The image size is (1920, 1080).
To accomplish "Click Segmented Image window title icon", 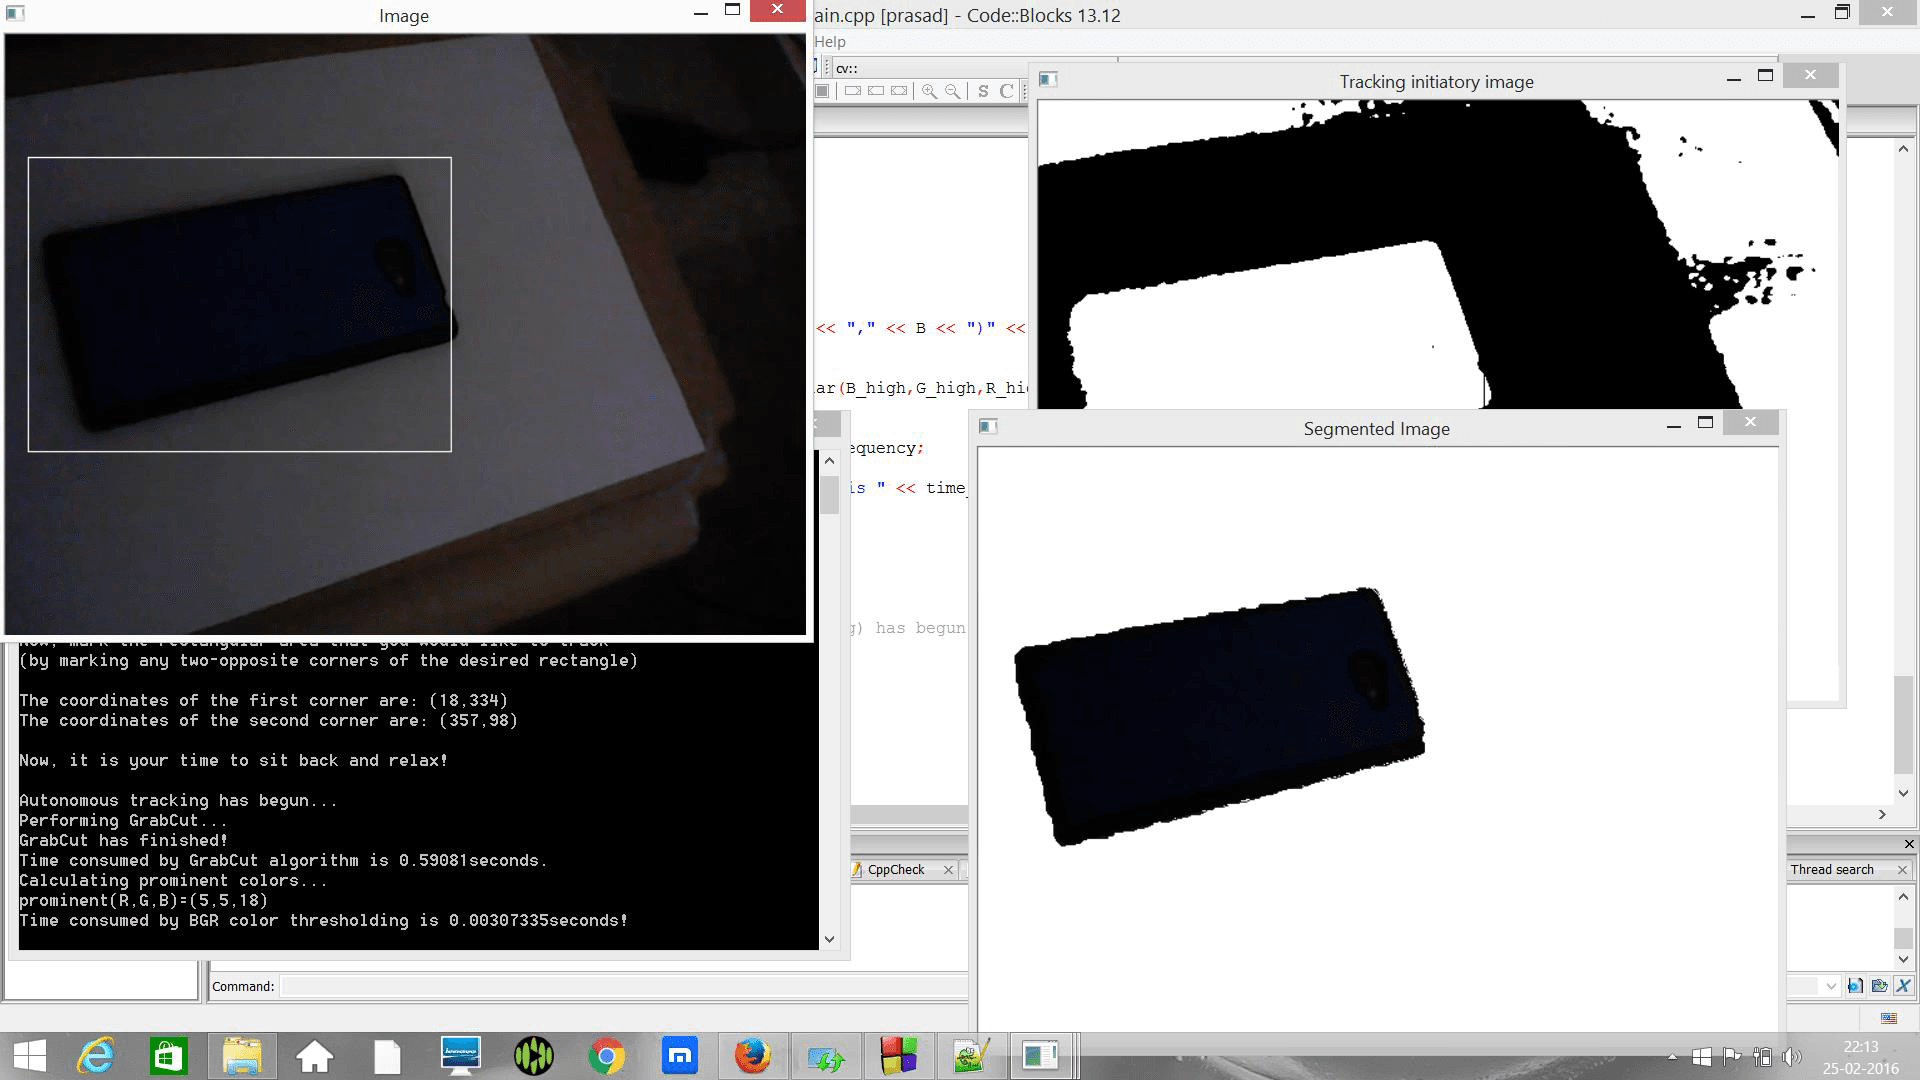I will tap(988, 427).
